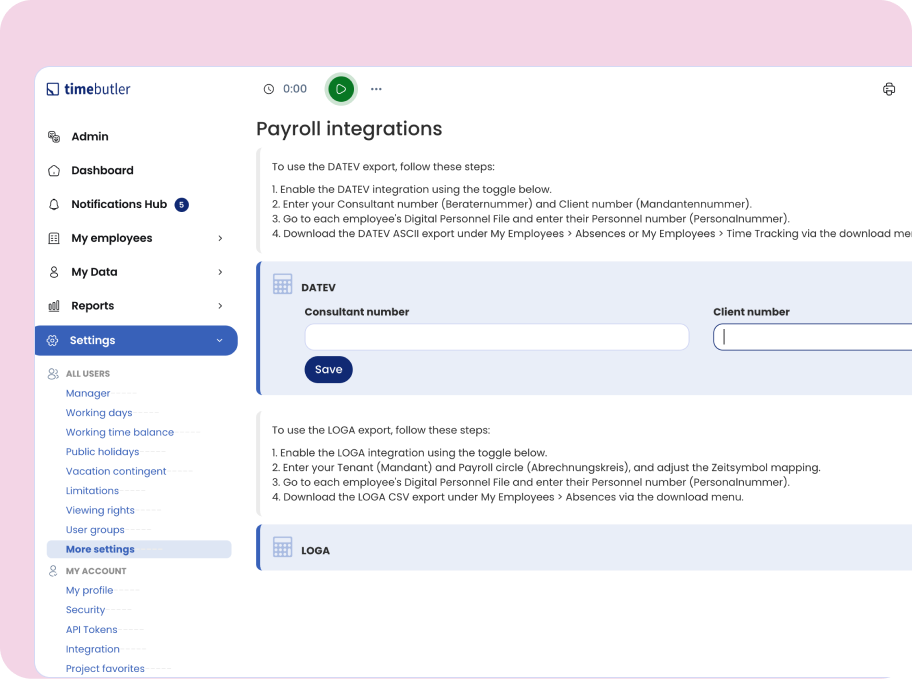
Task: Open Viewing rights settings
Action: pyautogui.click(x=100, y=510)
